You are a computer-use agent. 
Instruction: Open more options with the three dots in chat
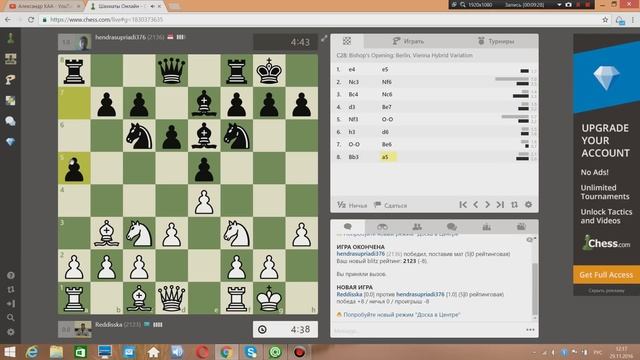(x=530, y=330)
